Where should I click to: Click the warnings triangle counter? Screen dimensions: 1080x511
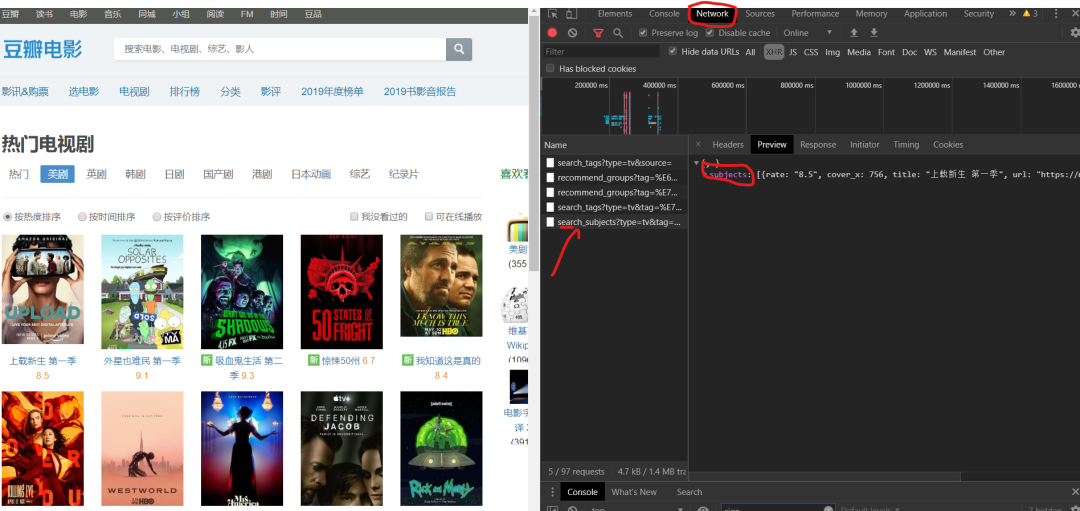click(x=1030, y=14)
